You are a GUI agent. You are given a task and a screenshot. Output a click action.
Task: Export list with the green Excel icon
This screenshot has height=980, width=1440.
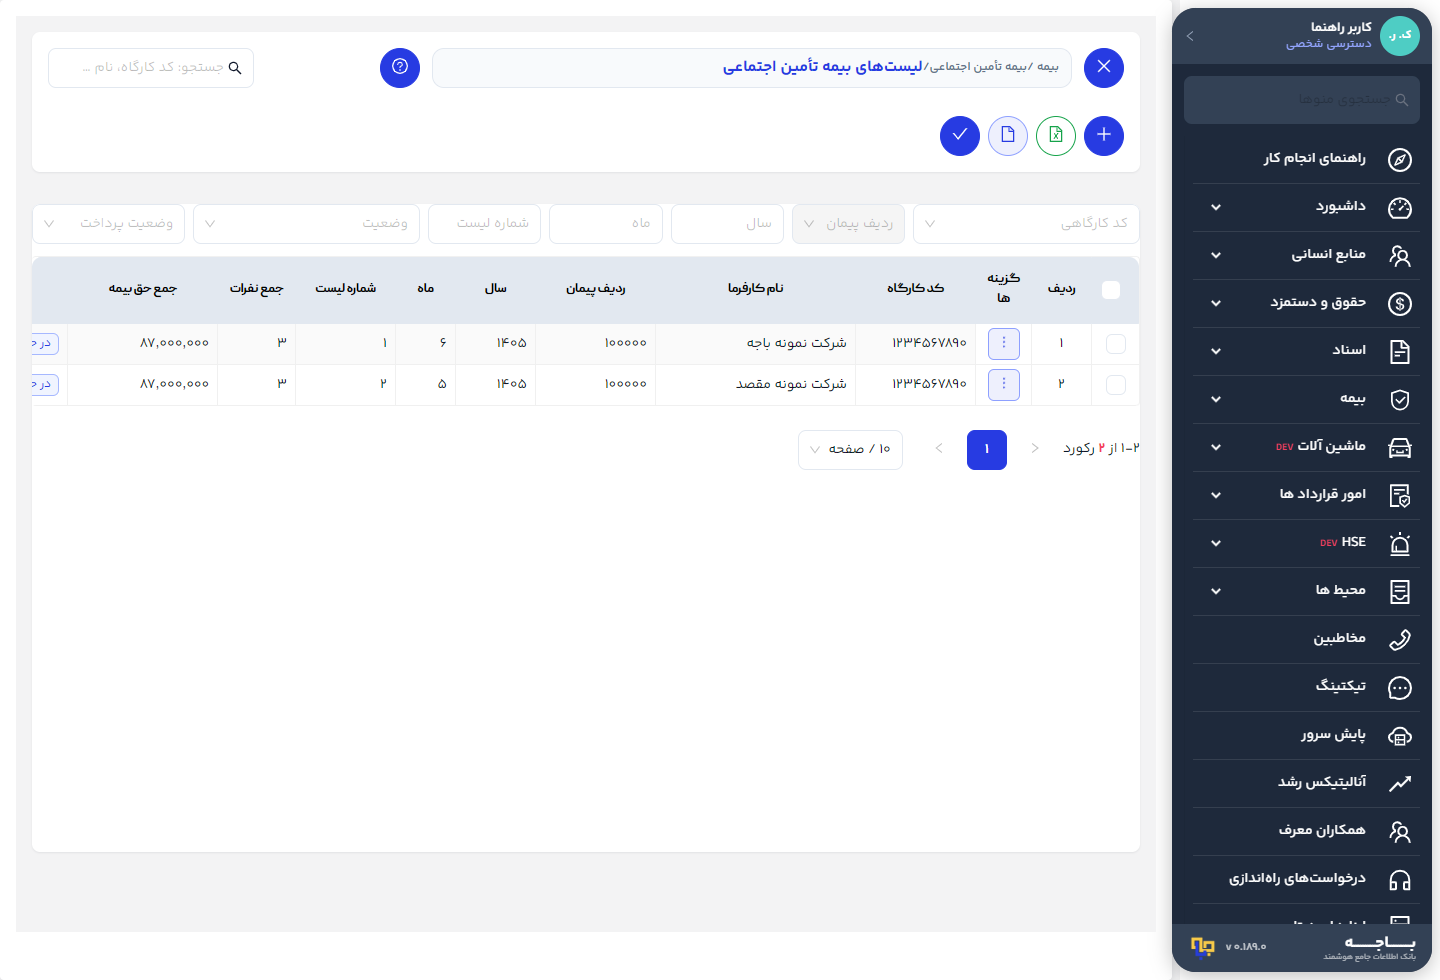tap(1056, 136)
